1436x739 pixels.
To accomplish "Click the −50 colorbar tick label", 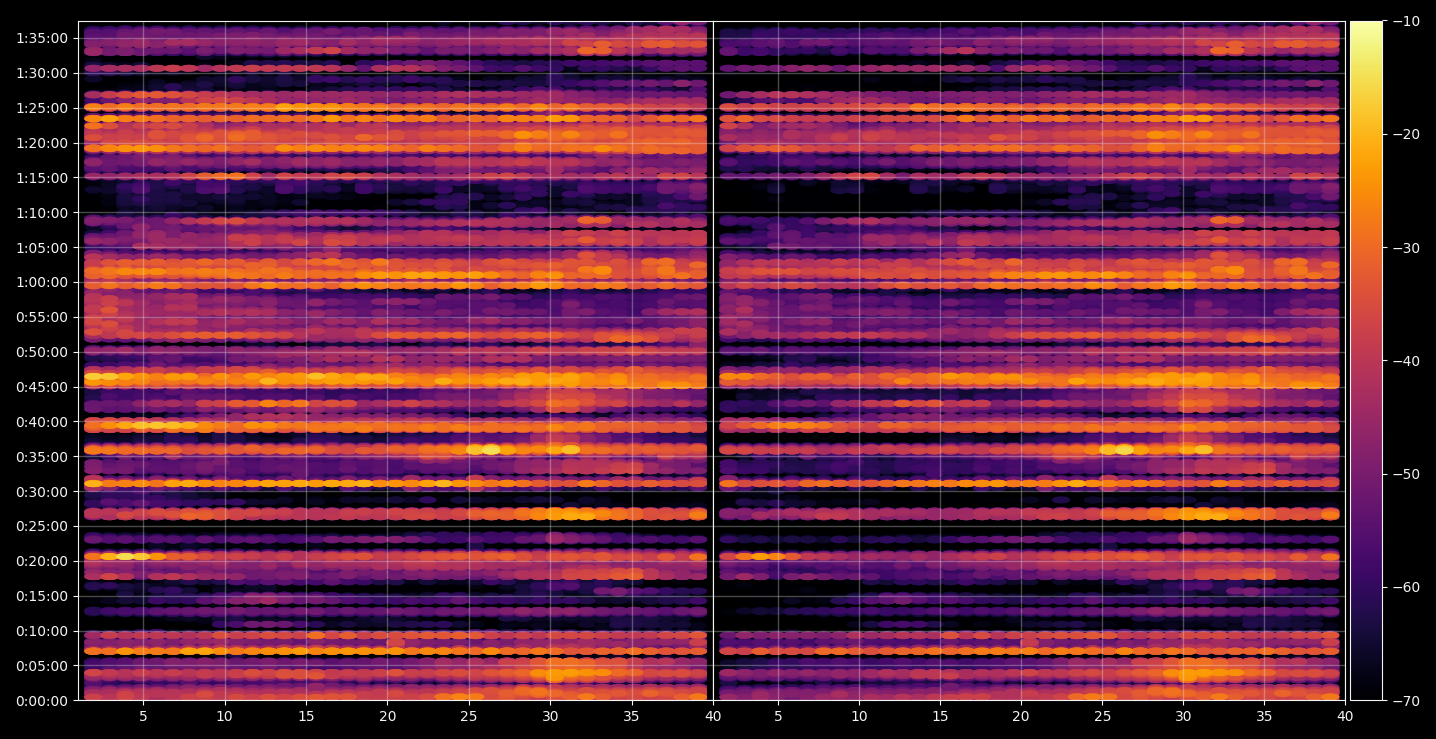I will coord(1406,474).
